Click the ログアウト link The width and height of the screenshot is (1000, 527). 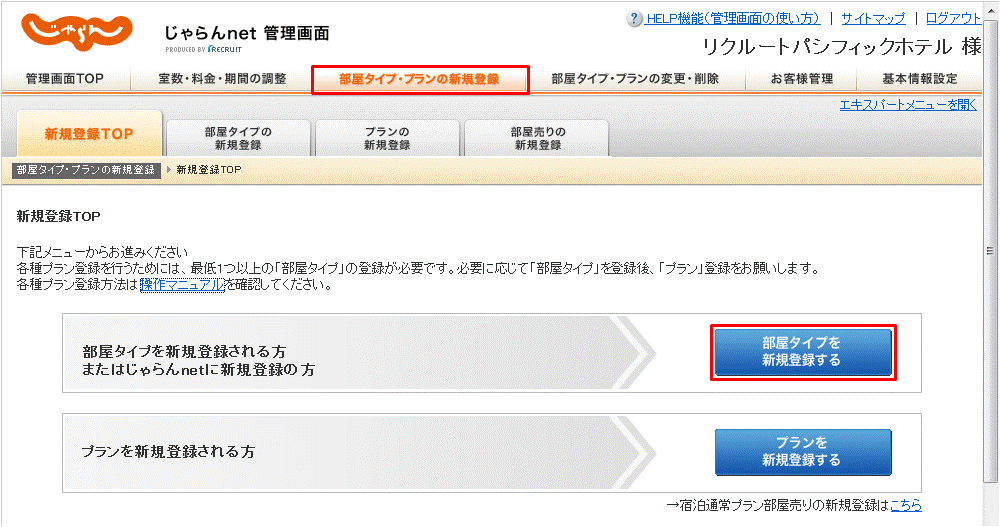coord(953,19)
